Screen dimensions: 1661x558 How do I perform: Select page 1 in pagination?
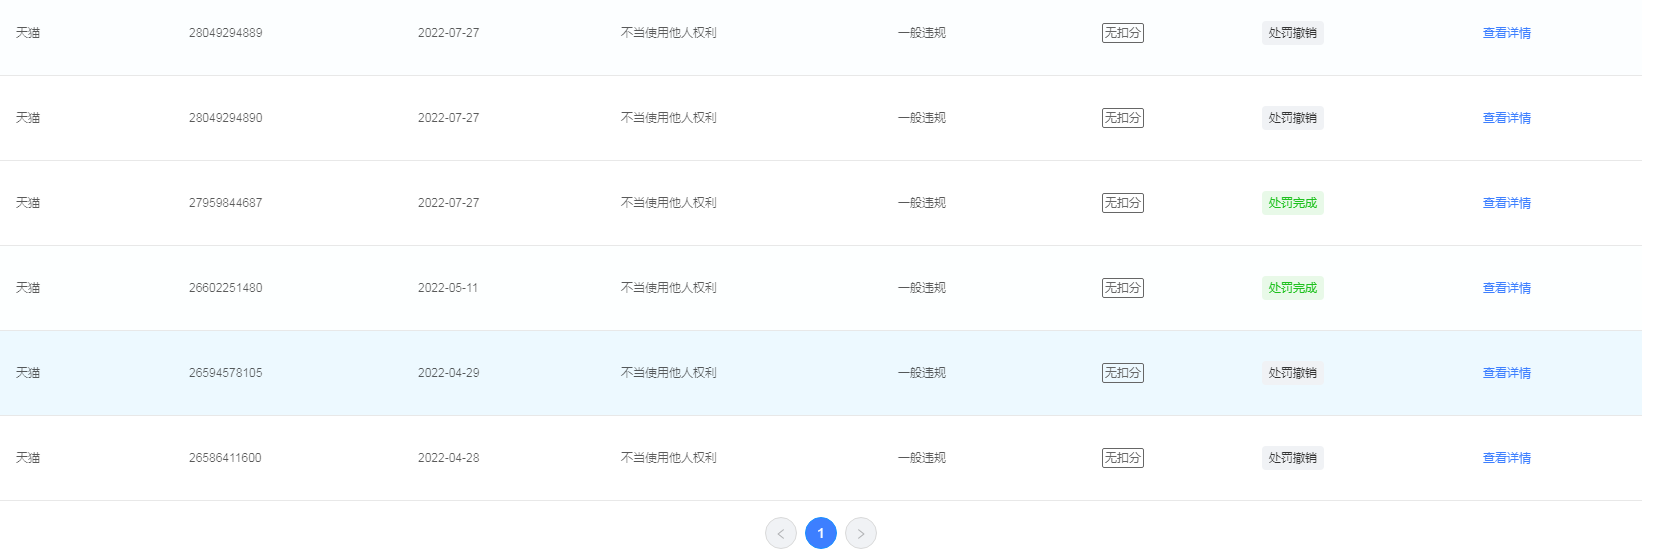tap(820, 533)
